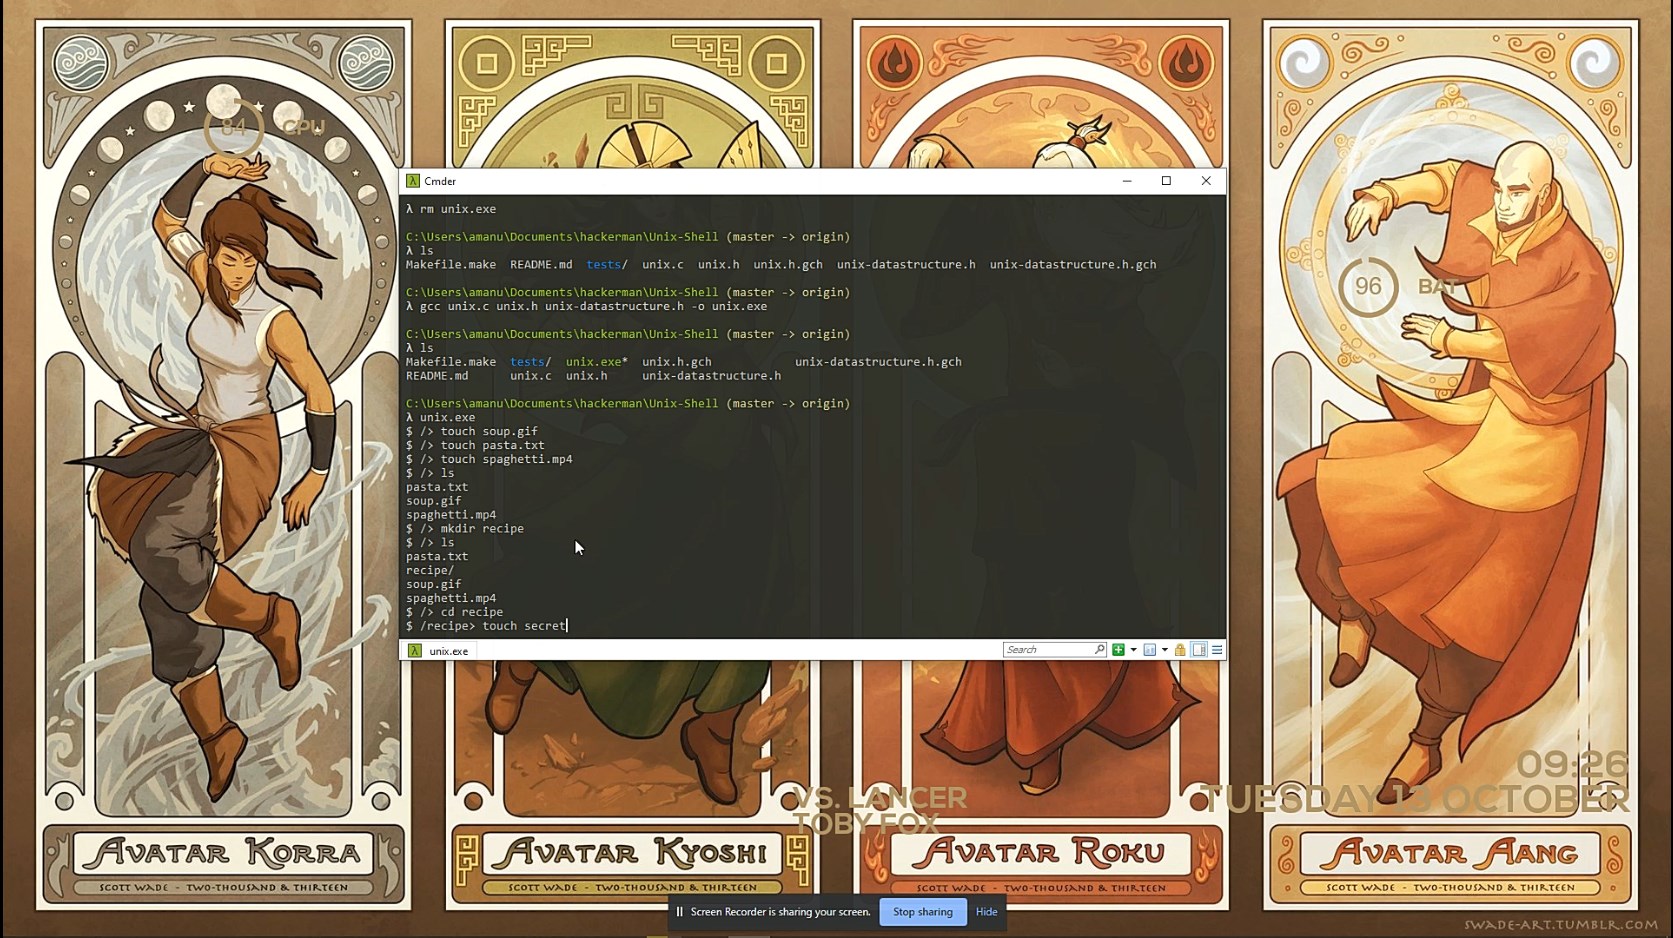
Task: Toggle the alternative mode scroll icon
Action: point(1199,650)
